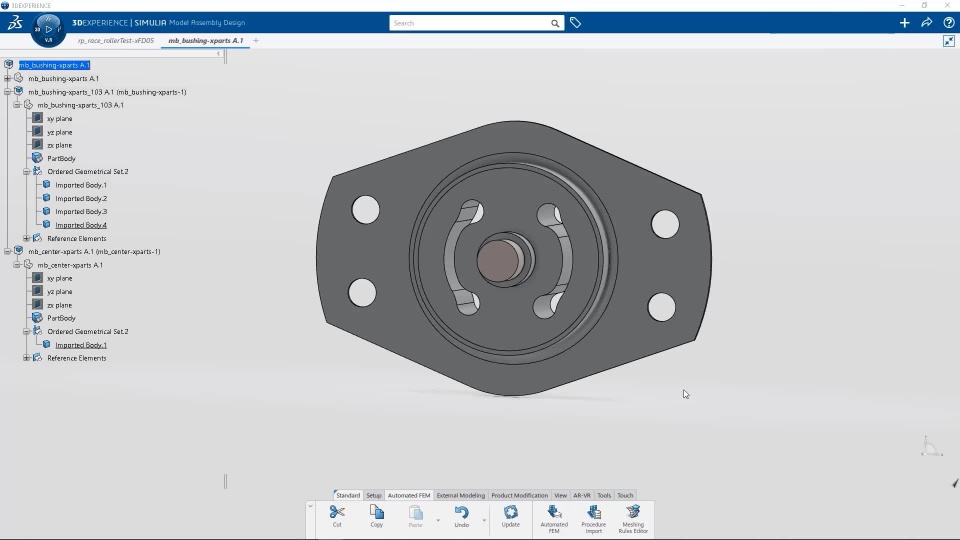Click the axis robot in viewer corner
This screenshot has width=960, height=540.
point(931,446)
